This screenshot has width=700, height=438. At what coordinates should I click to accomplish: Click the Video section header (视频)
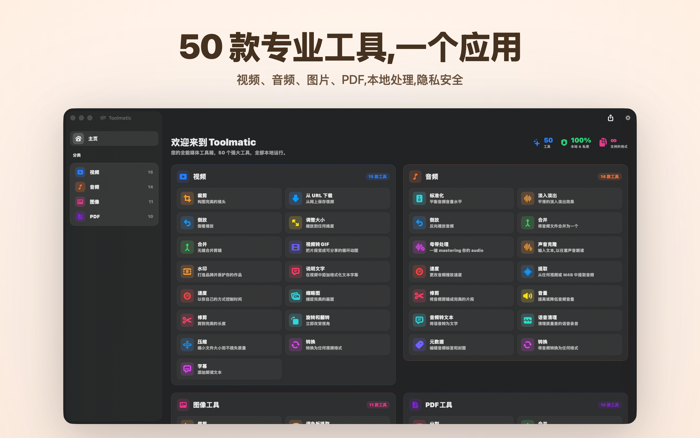pos(200,177)
